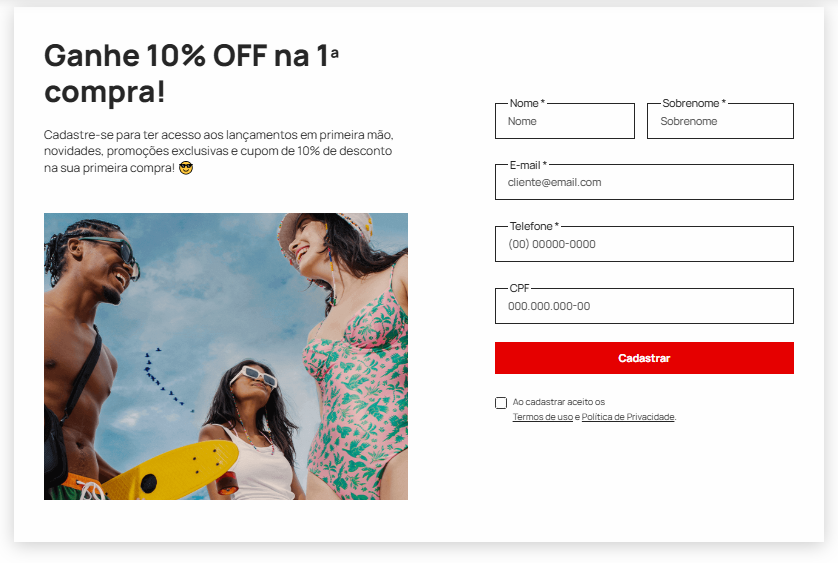Click the "Telefone *" field label

point(534,226)
